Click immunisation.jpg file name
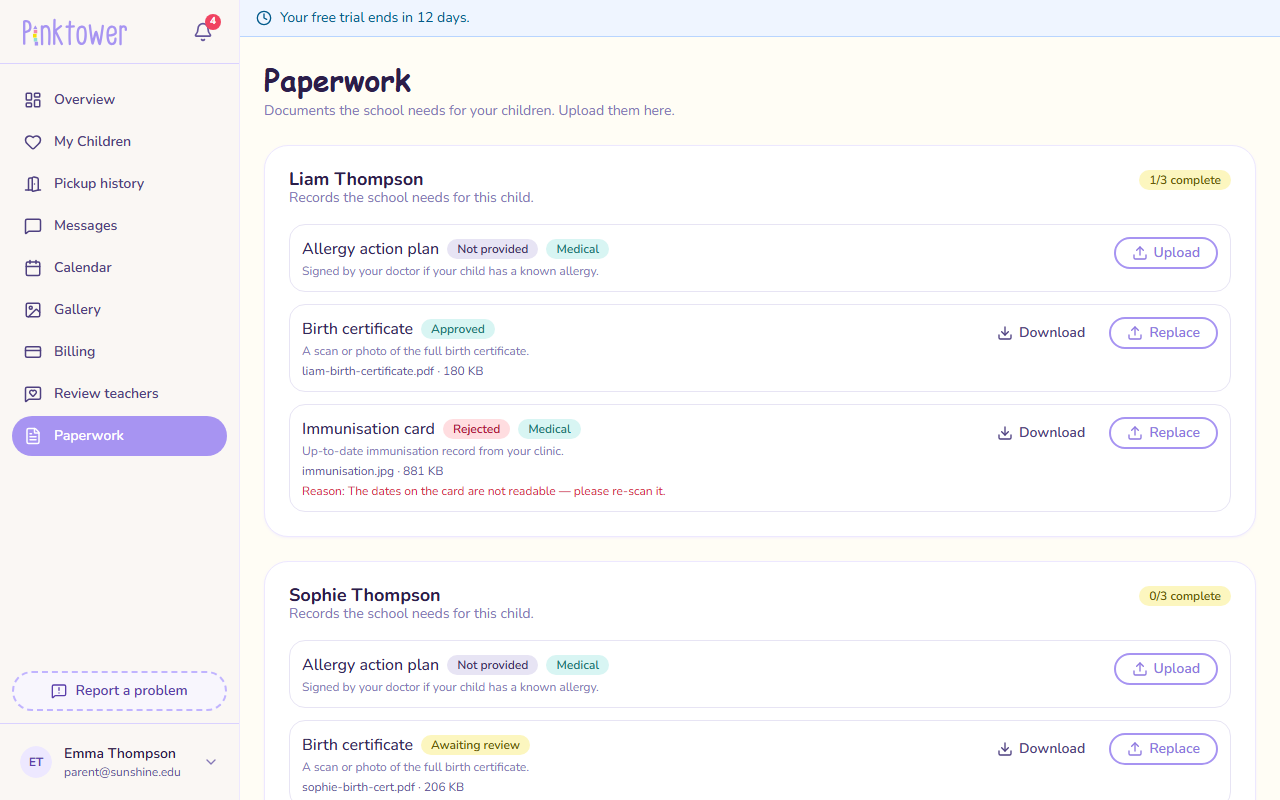This screenshot has width=1280, height=800. (348, 471)
